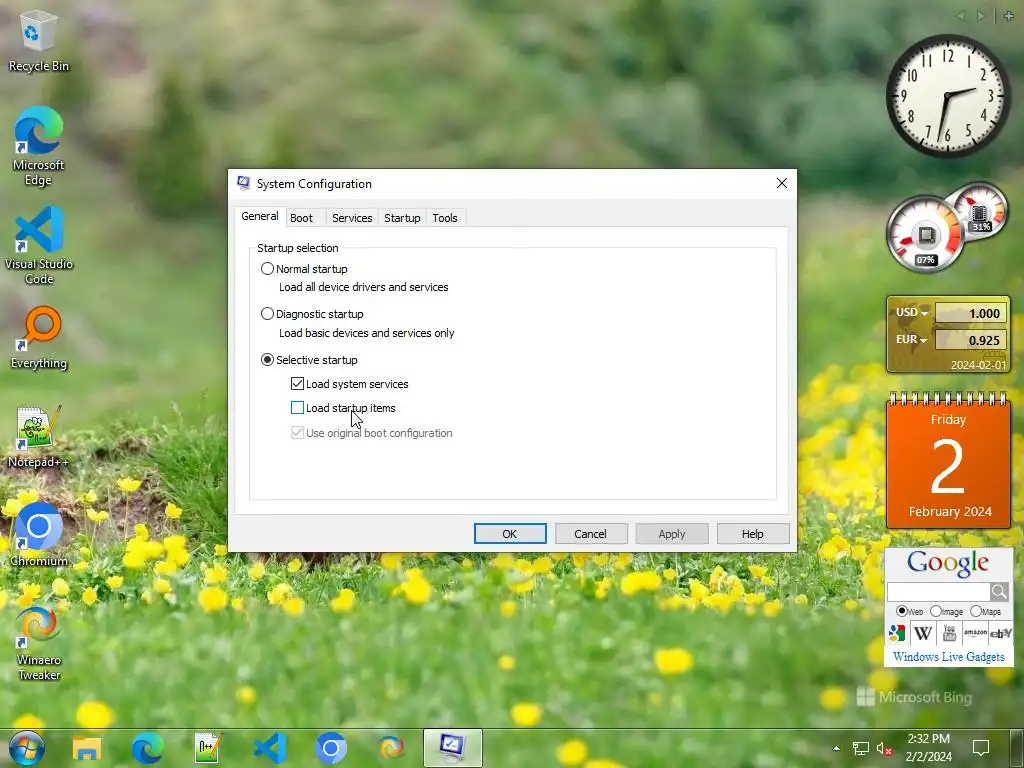Check Load startup items checkbox

[x=297, y=408]
